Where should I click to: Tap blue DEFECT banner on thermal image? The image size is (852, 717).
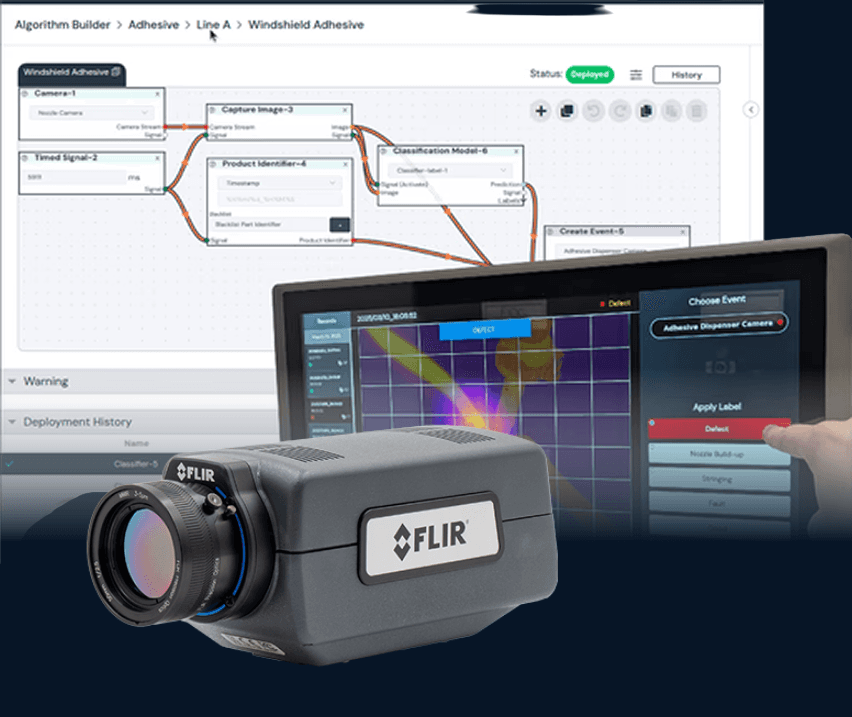pyautogui.click(x=484, y=329)
